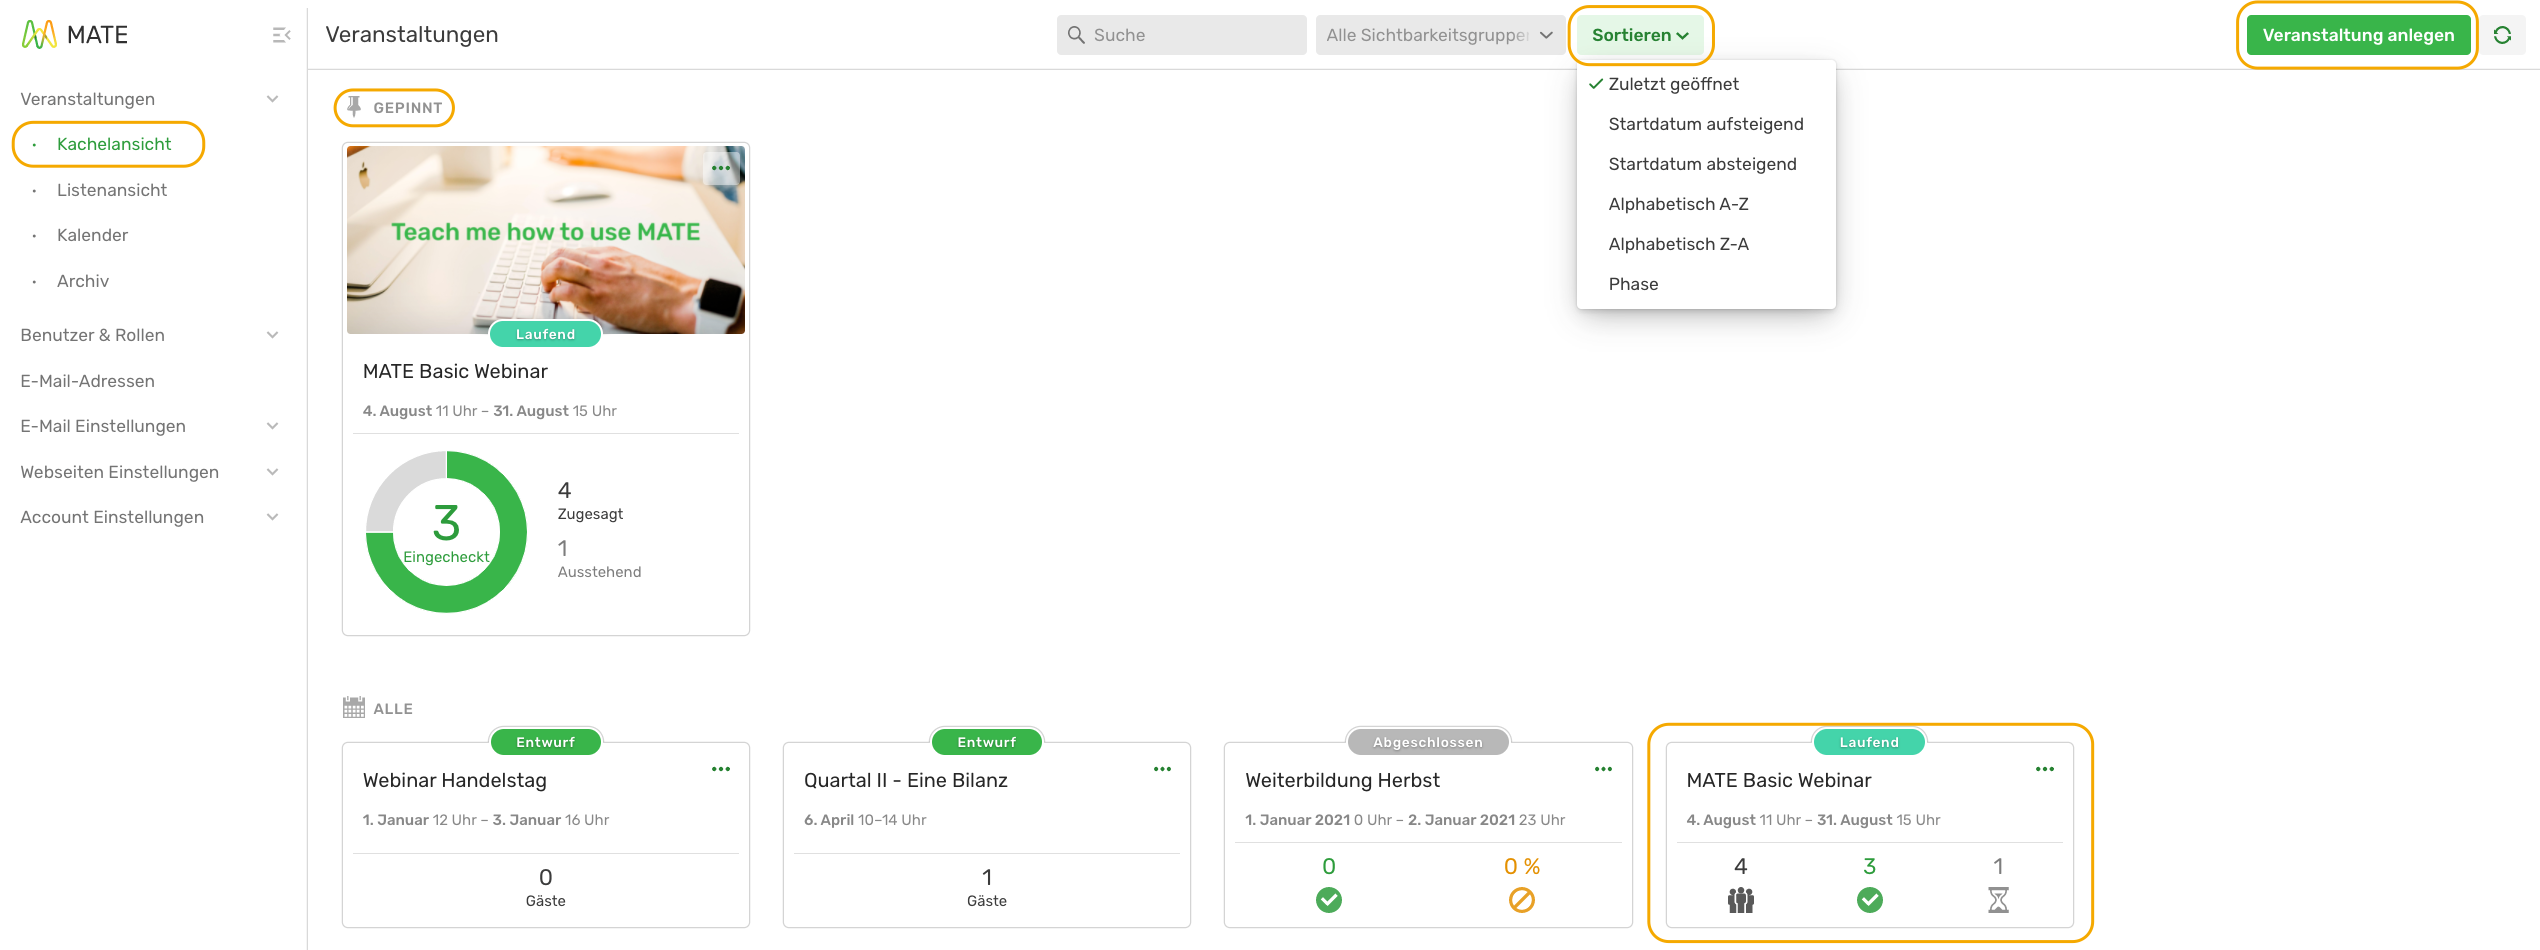Click the MATE logo icon
This screenshot has width=2540, height=950.
[39, 35]
